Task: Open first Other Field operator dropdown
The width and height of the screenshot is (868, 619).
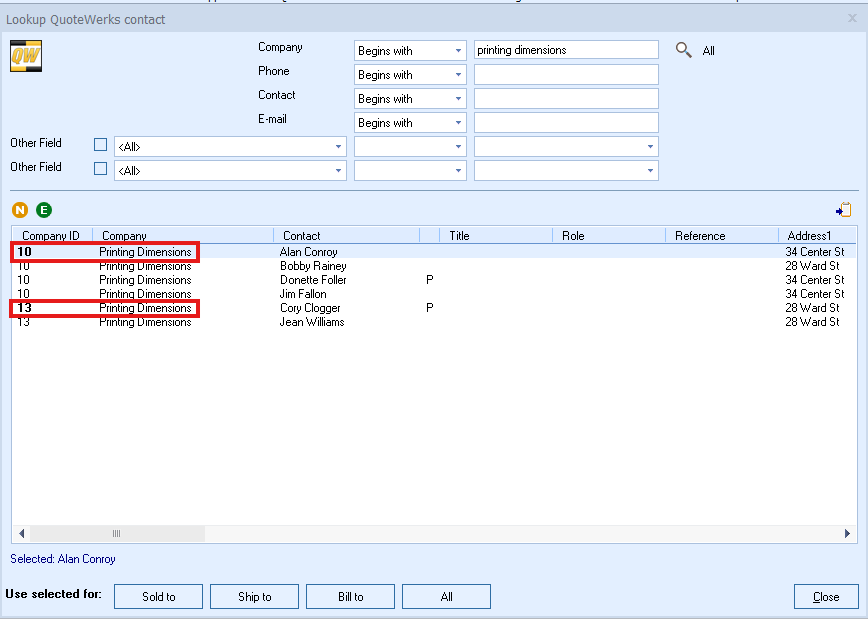Action: pyautogui.click(x=410, y=147)
